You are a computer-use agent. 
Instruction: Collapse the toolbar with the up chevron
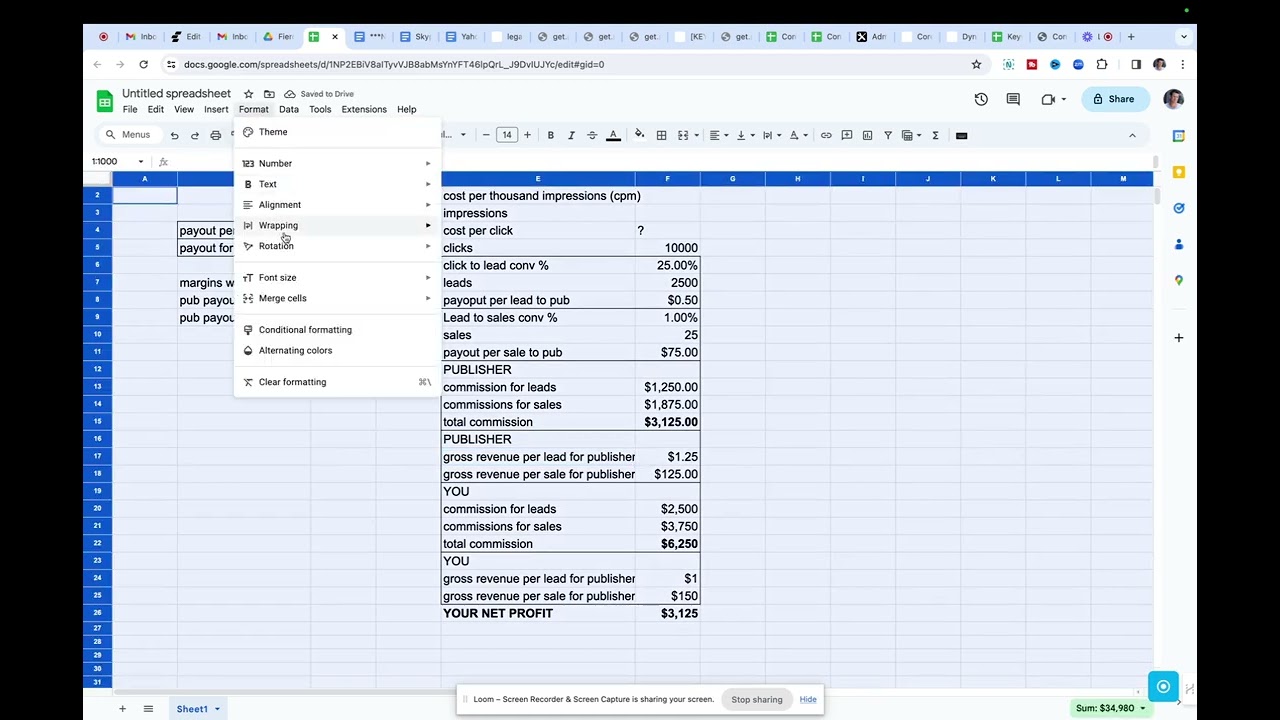coord(1132,135)
